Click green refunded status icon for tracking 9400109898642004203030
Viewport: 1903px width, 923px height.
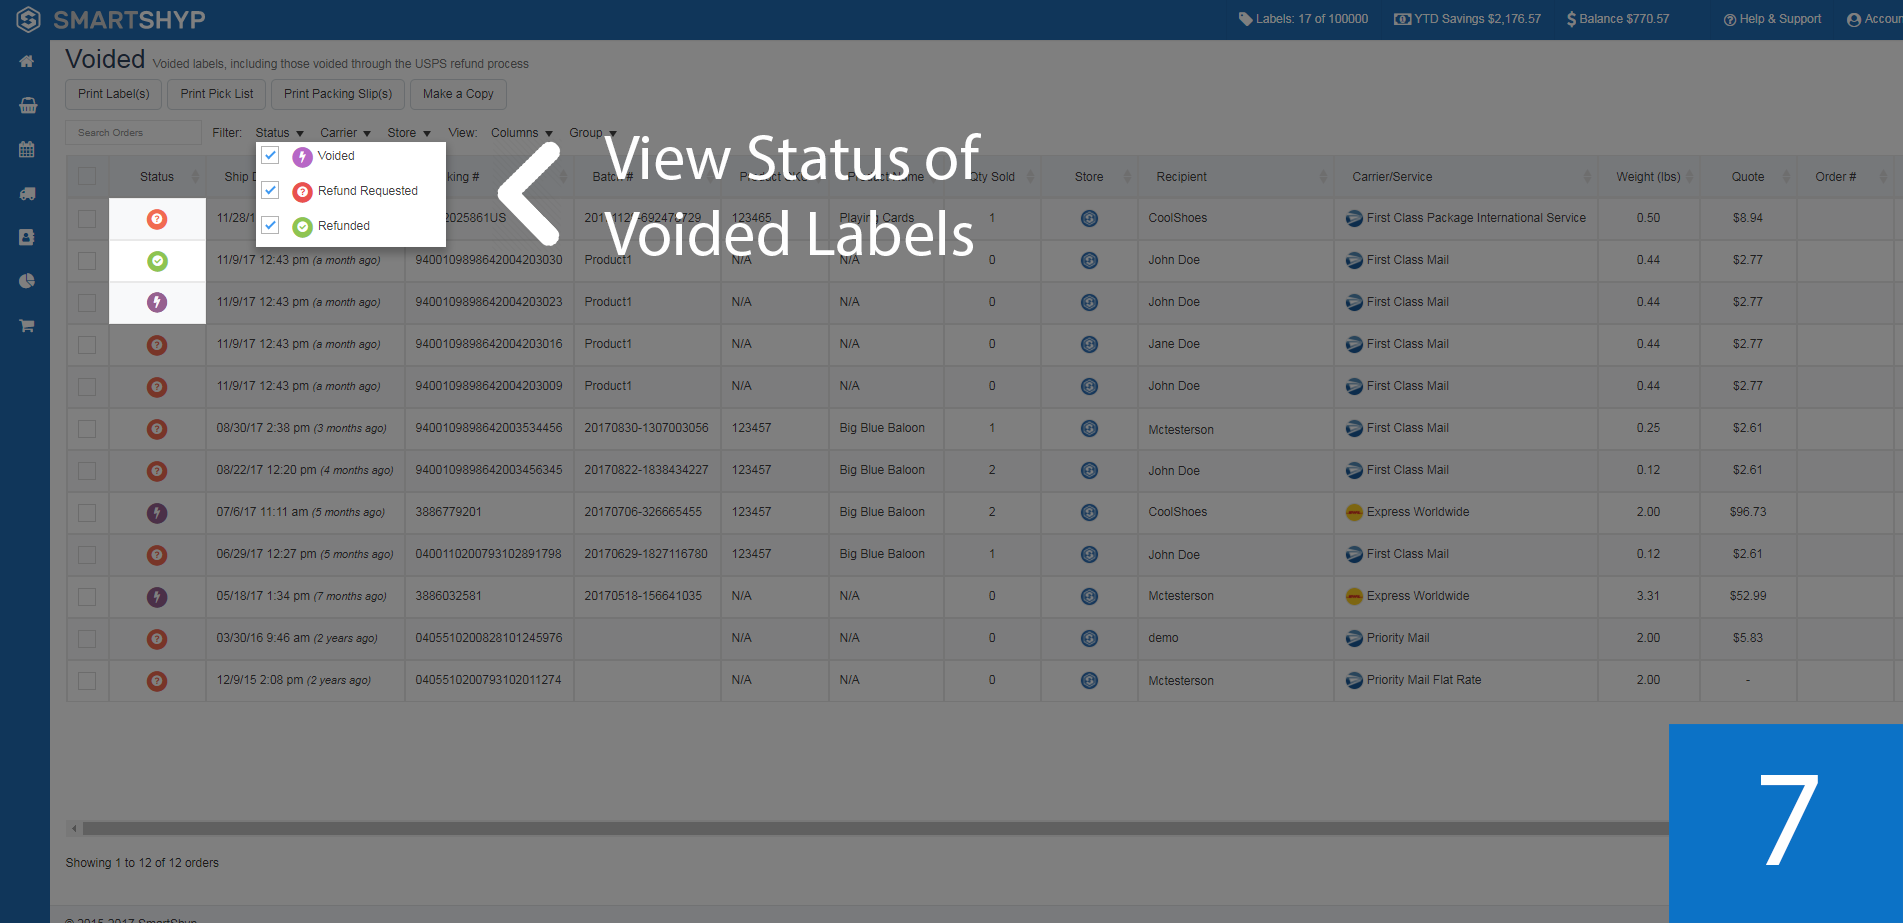pos(157,261)
